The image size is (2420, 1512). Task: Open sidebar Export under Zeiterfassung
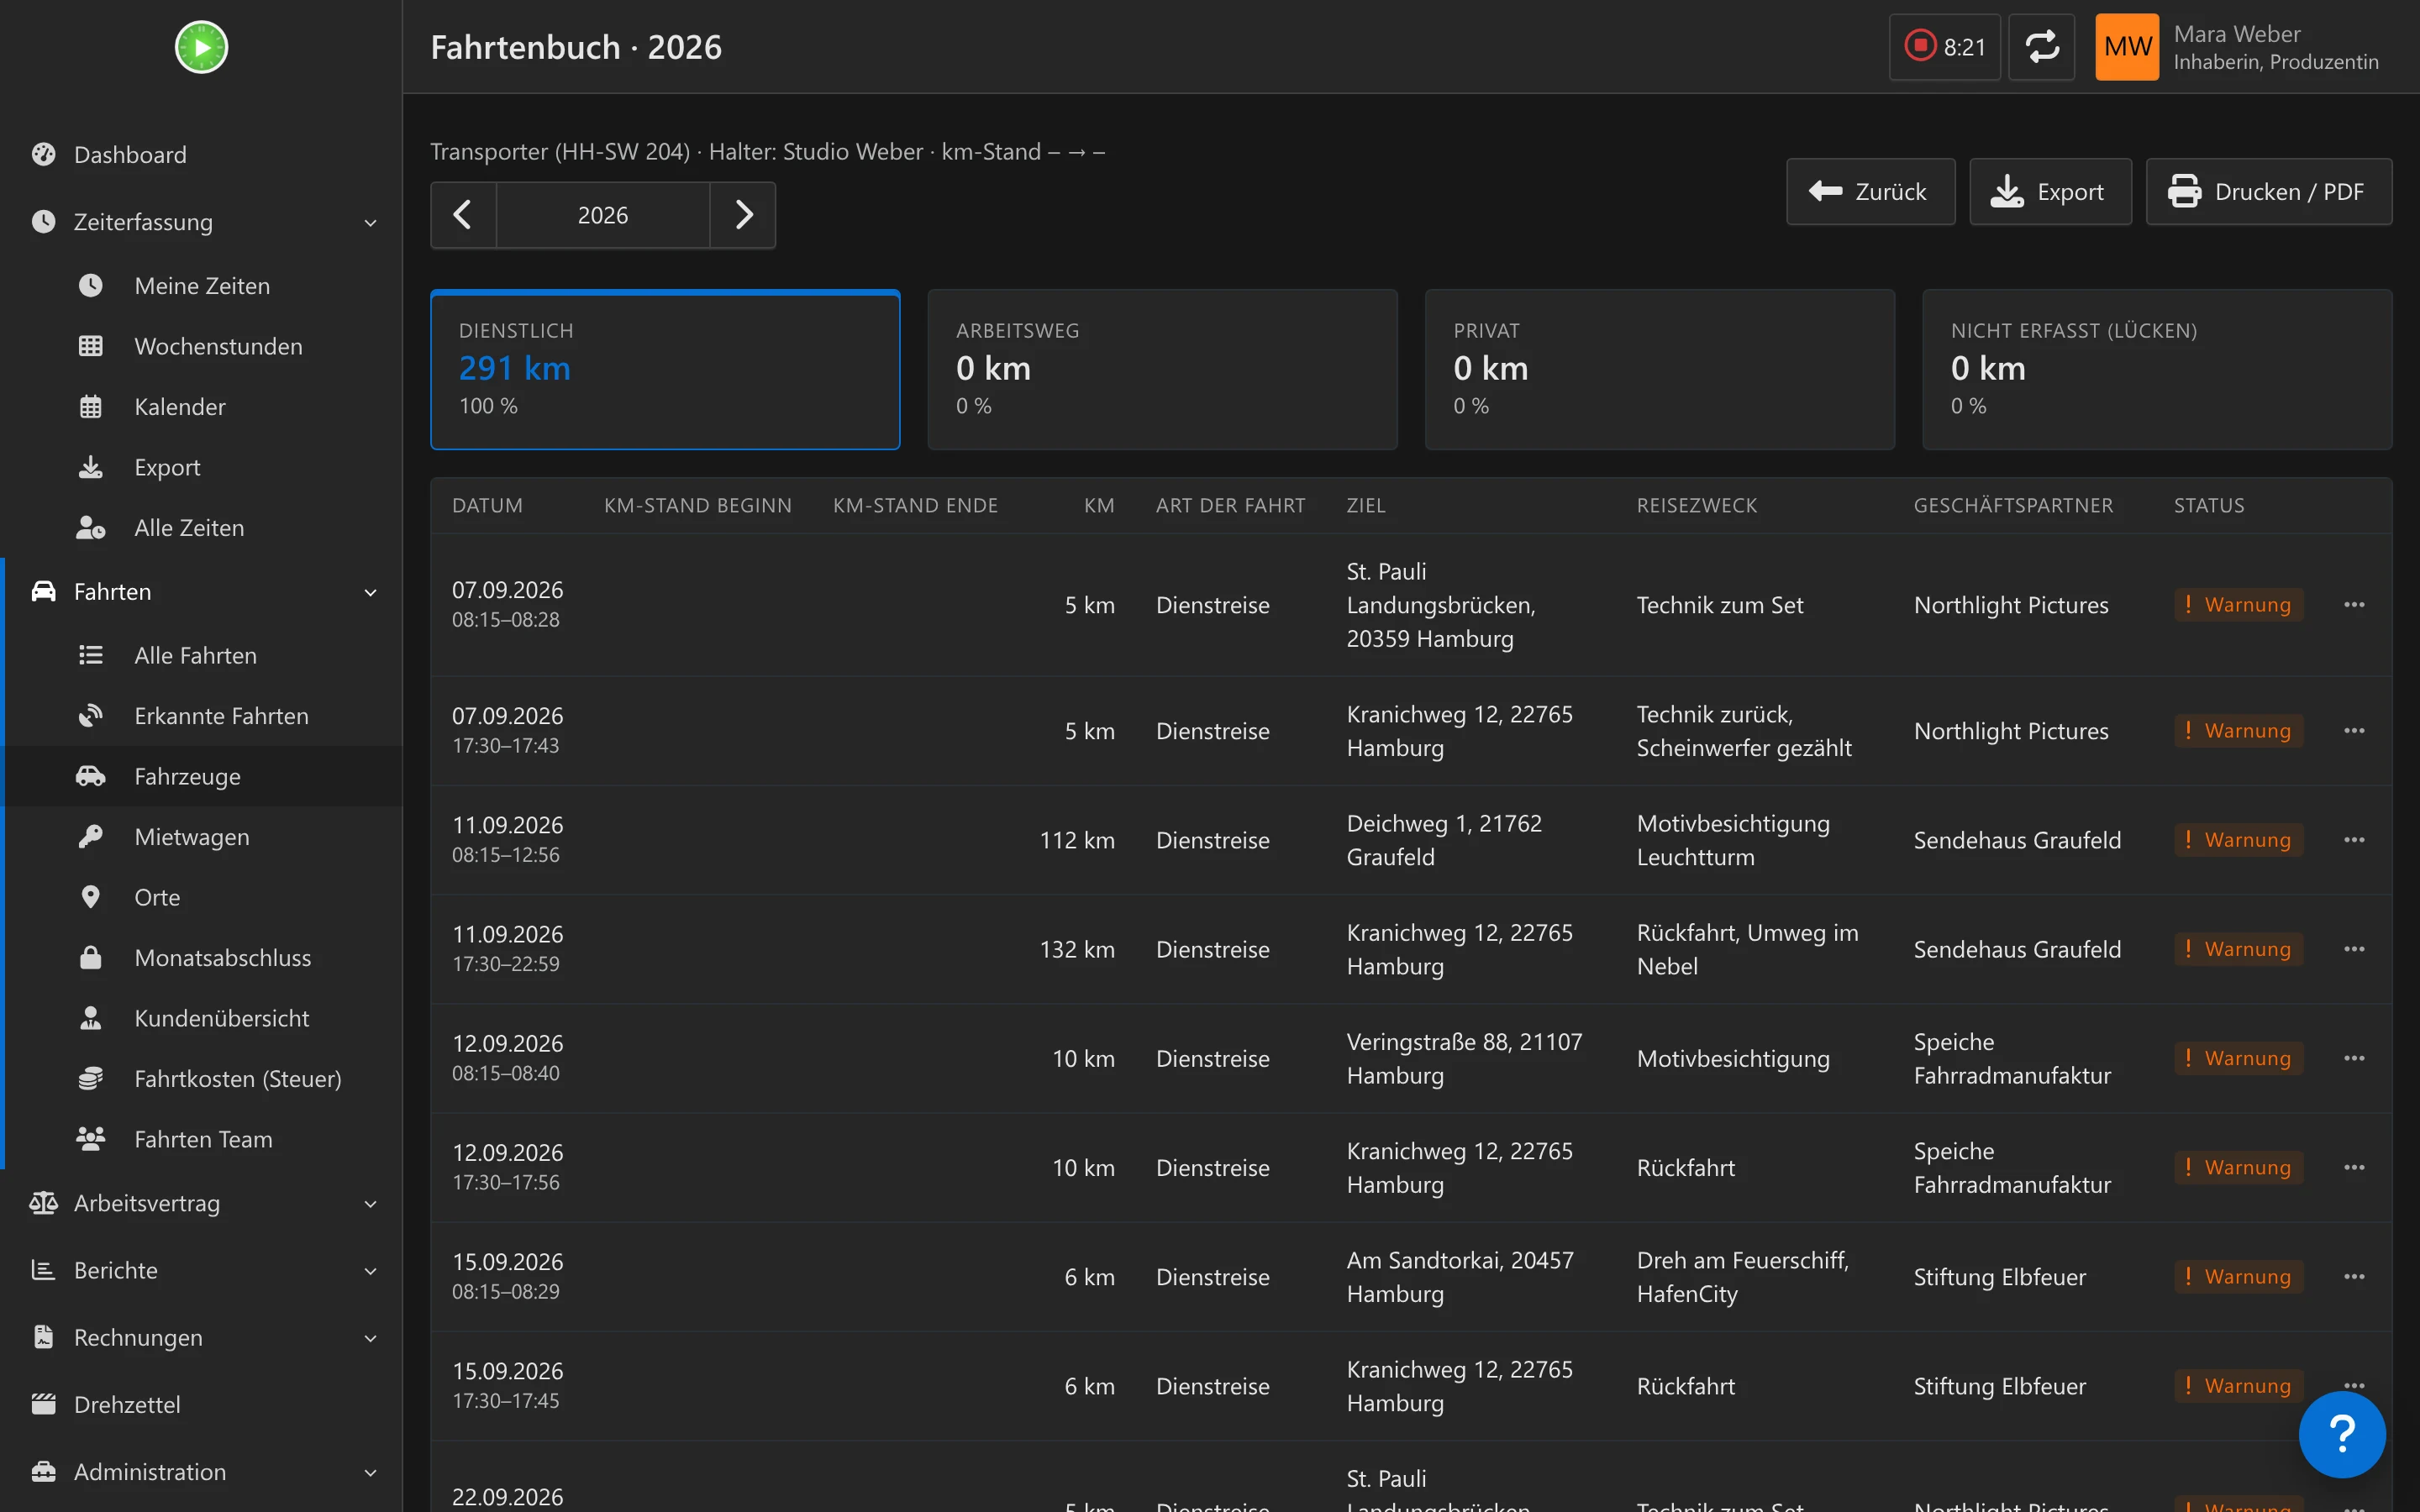202,467
